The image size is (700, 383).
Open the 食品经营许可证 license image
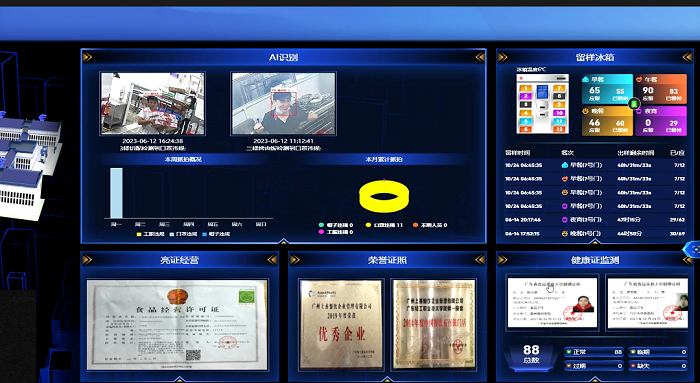click(177, 325)
